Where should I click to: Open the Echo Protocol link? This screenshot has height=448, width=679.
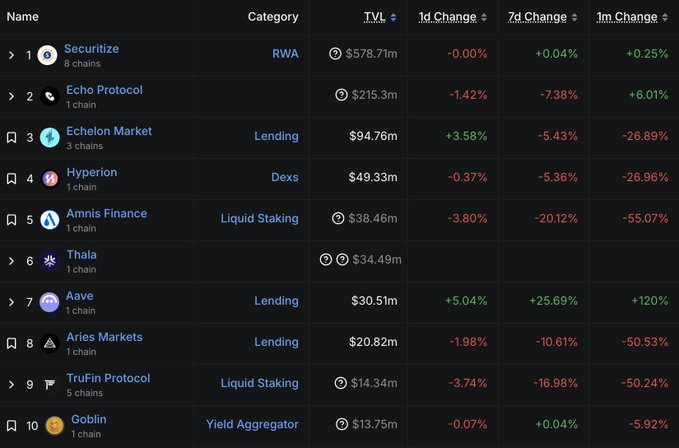point(106,90)
